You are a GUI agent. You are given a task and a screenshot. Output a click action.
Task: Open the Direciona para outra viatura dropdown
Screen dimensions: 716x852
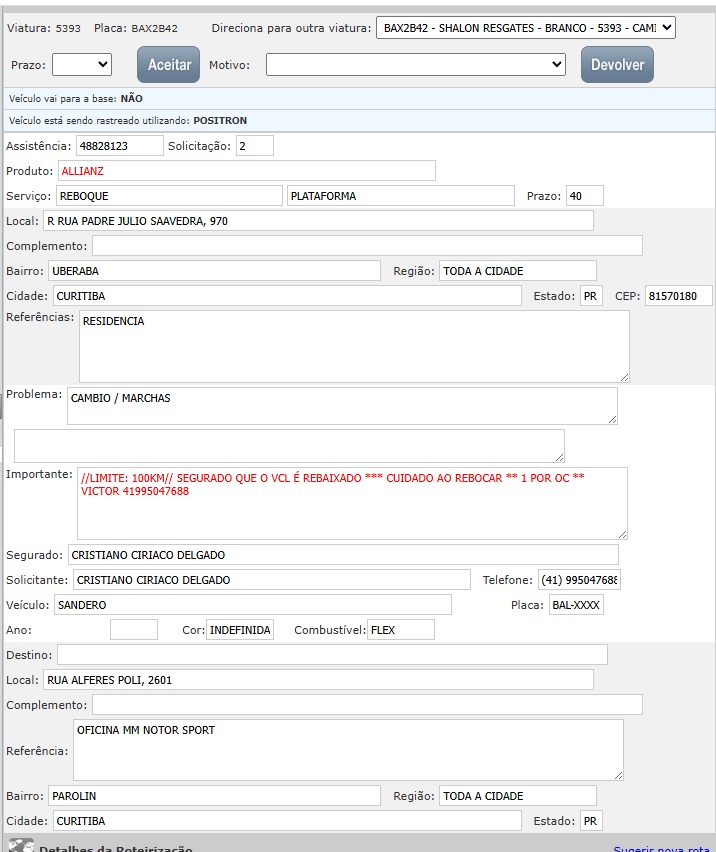[x=526, y=28]
